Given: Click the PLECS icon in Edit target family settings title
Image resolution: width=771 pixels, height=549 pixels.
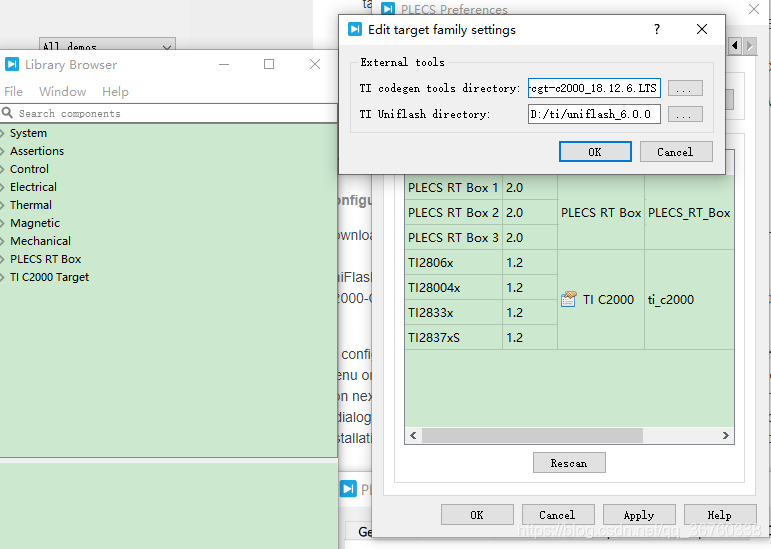Looking at the screenshot, I should coord(355,29).
